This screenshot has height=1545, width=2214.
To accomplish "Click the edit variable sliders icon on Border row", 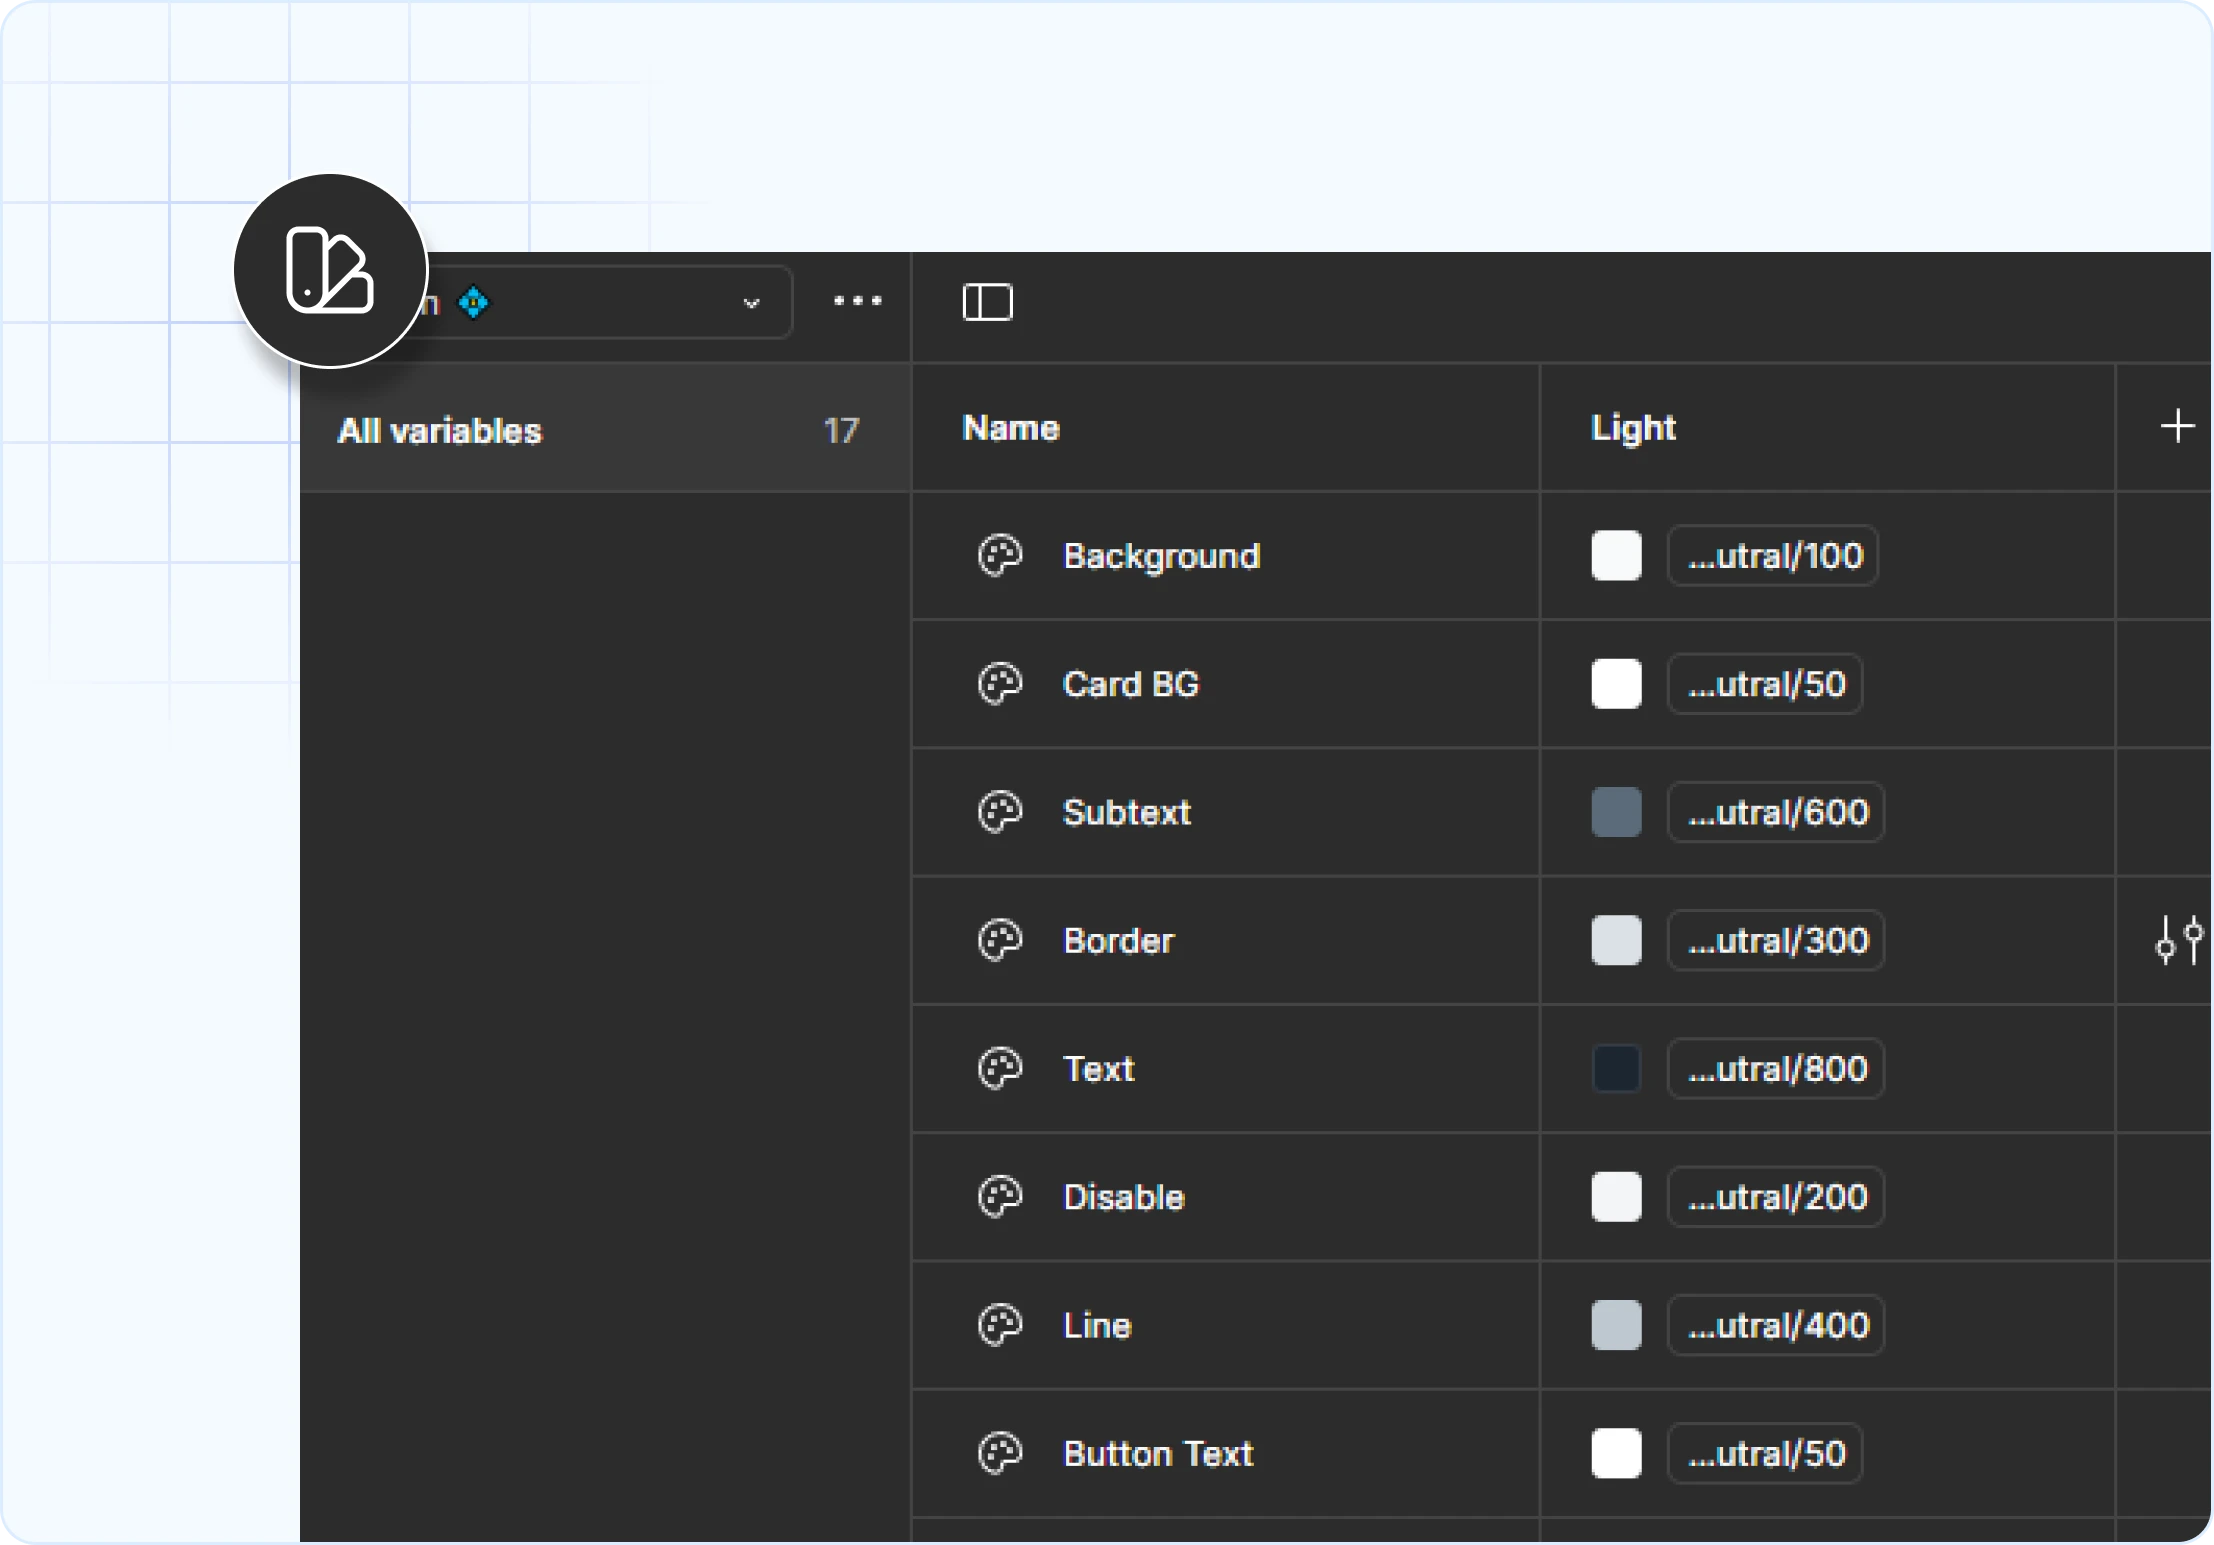I will (2178, 940).
